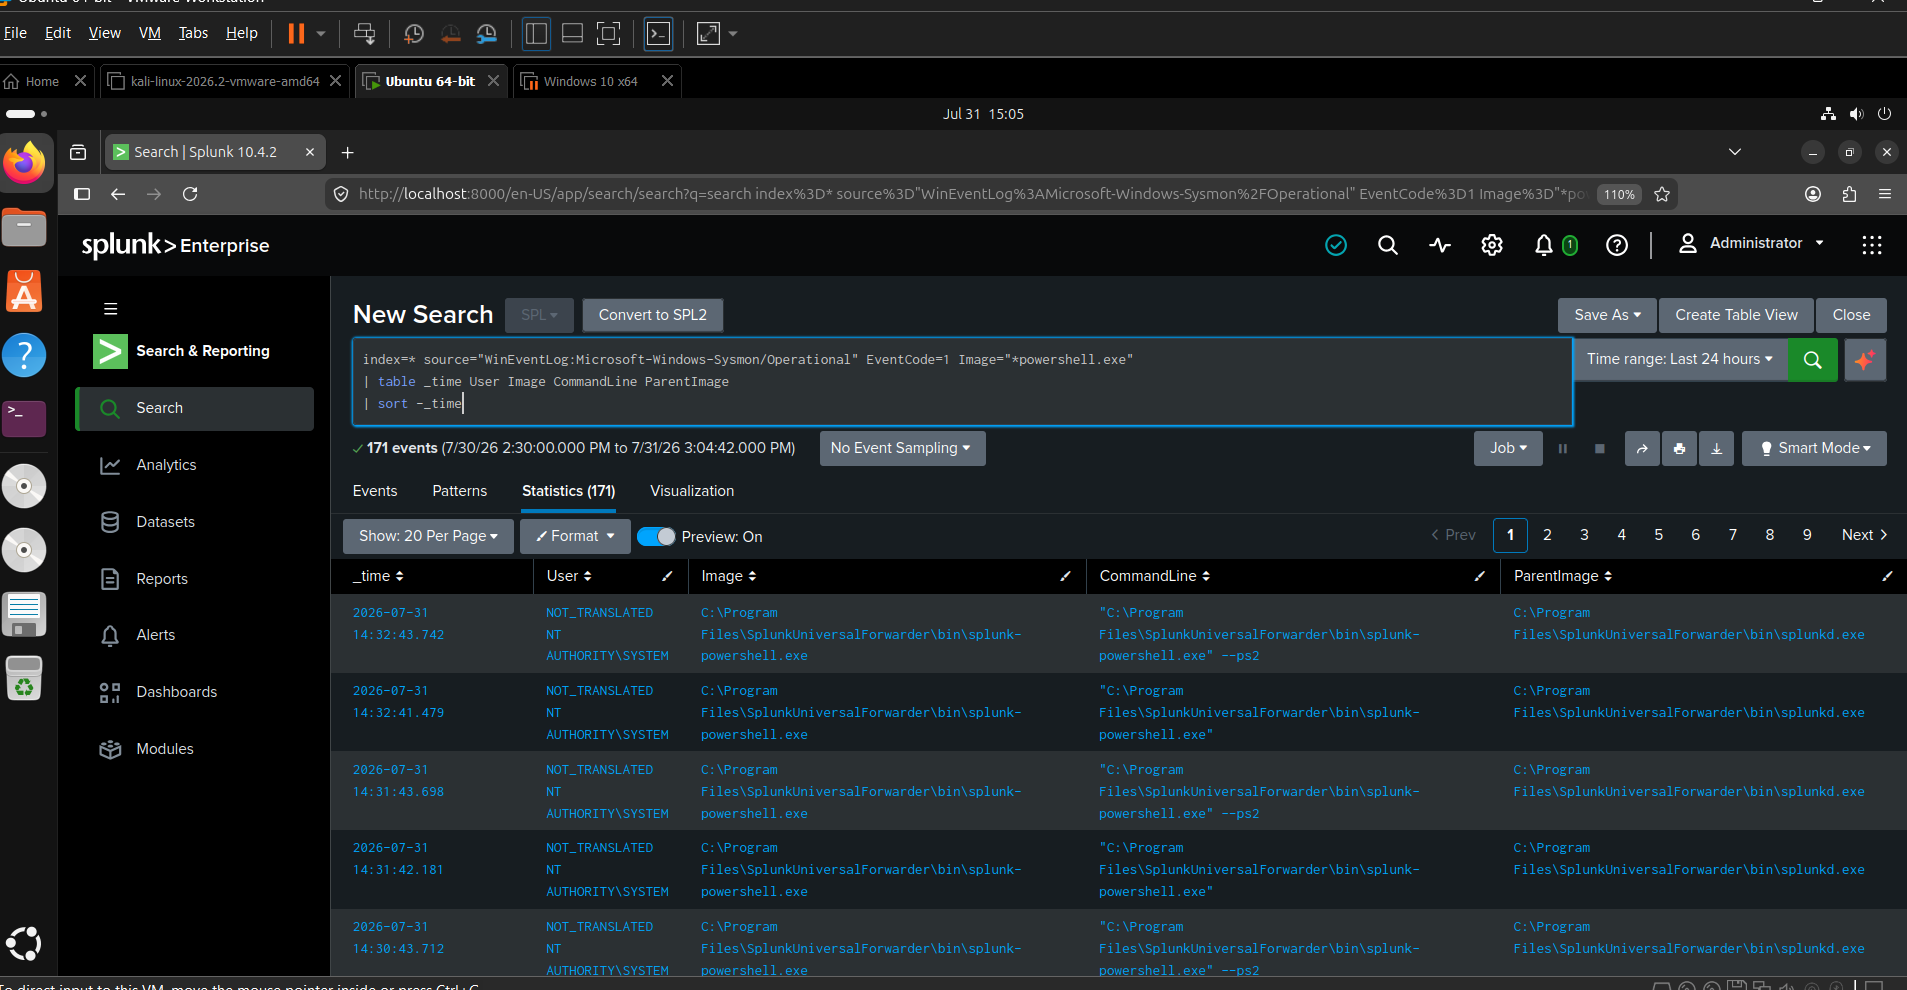
Task: Open the Firefox application menu
Action: tap(1885, 194)
